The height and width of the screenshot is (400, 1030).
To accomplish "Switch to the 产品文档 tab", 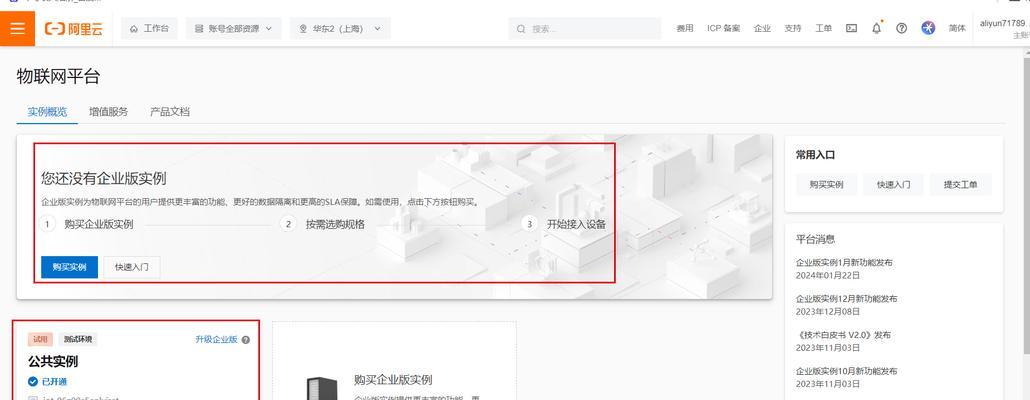I will tap(169, 112).
